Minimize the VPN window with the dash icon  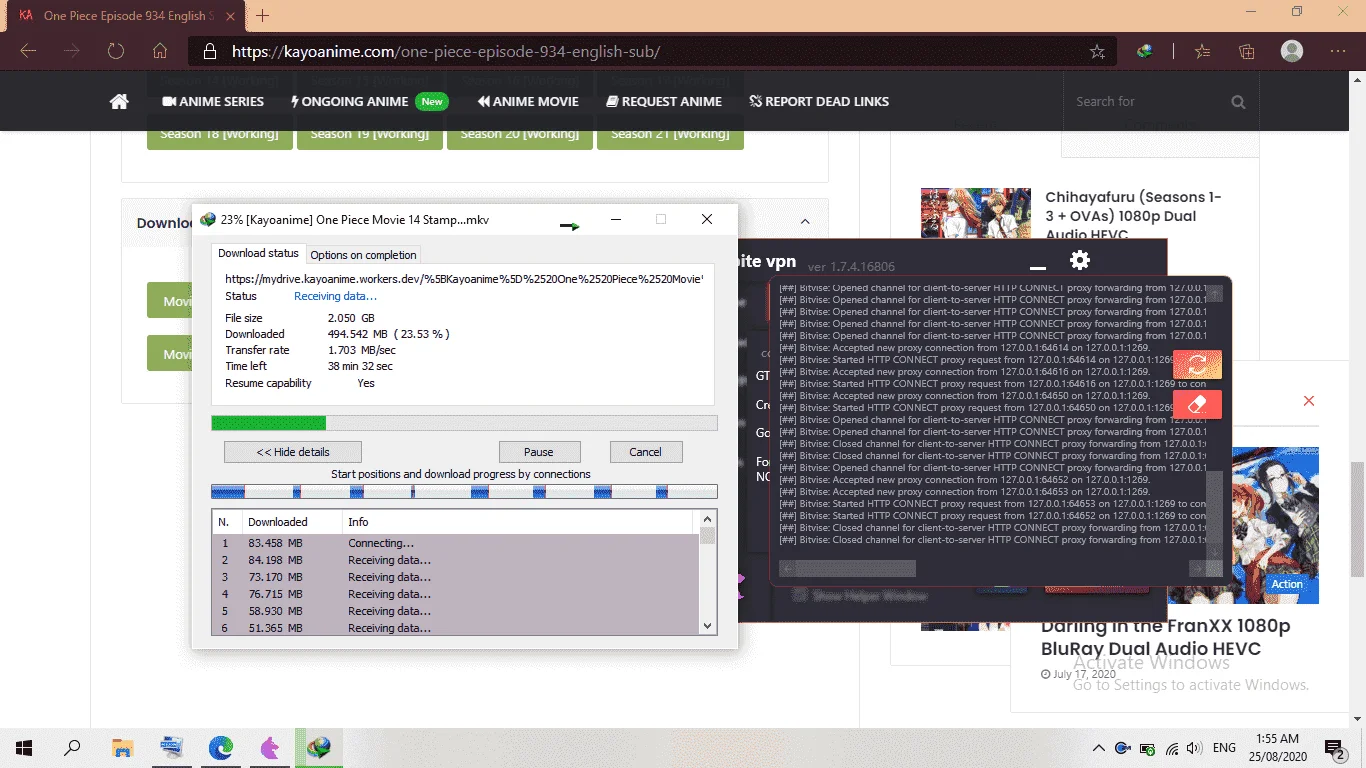point(1038,267)
